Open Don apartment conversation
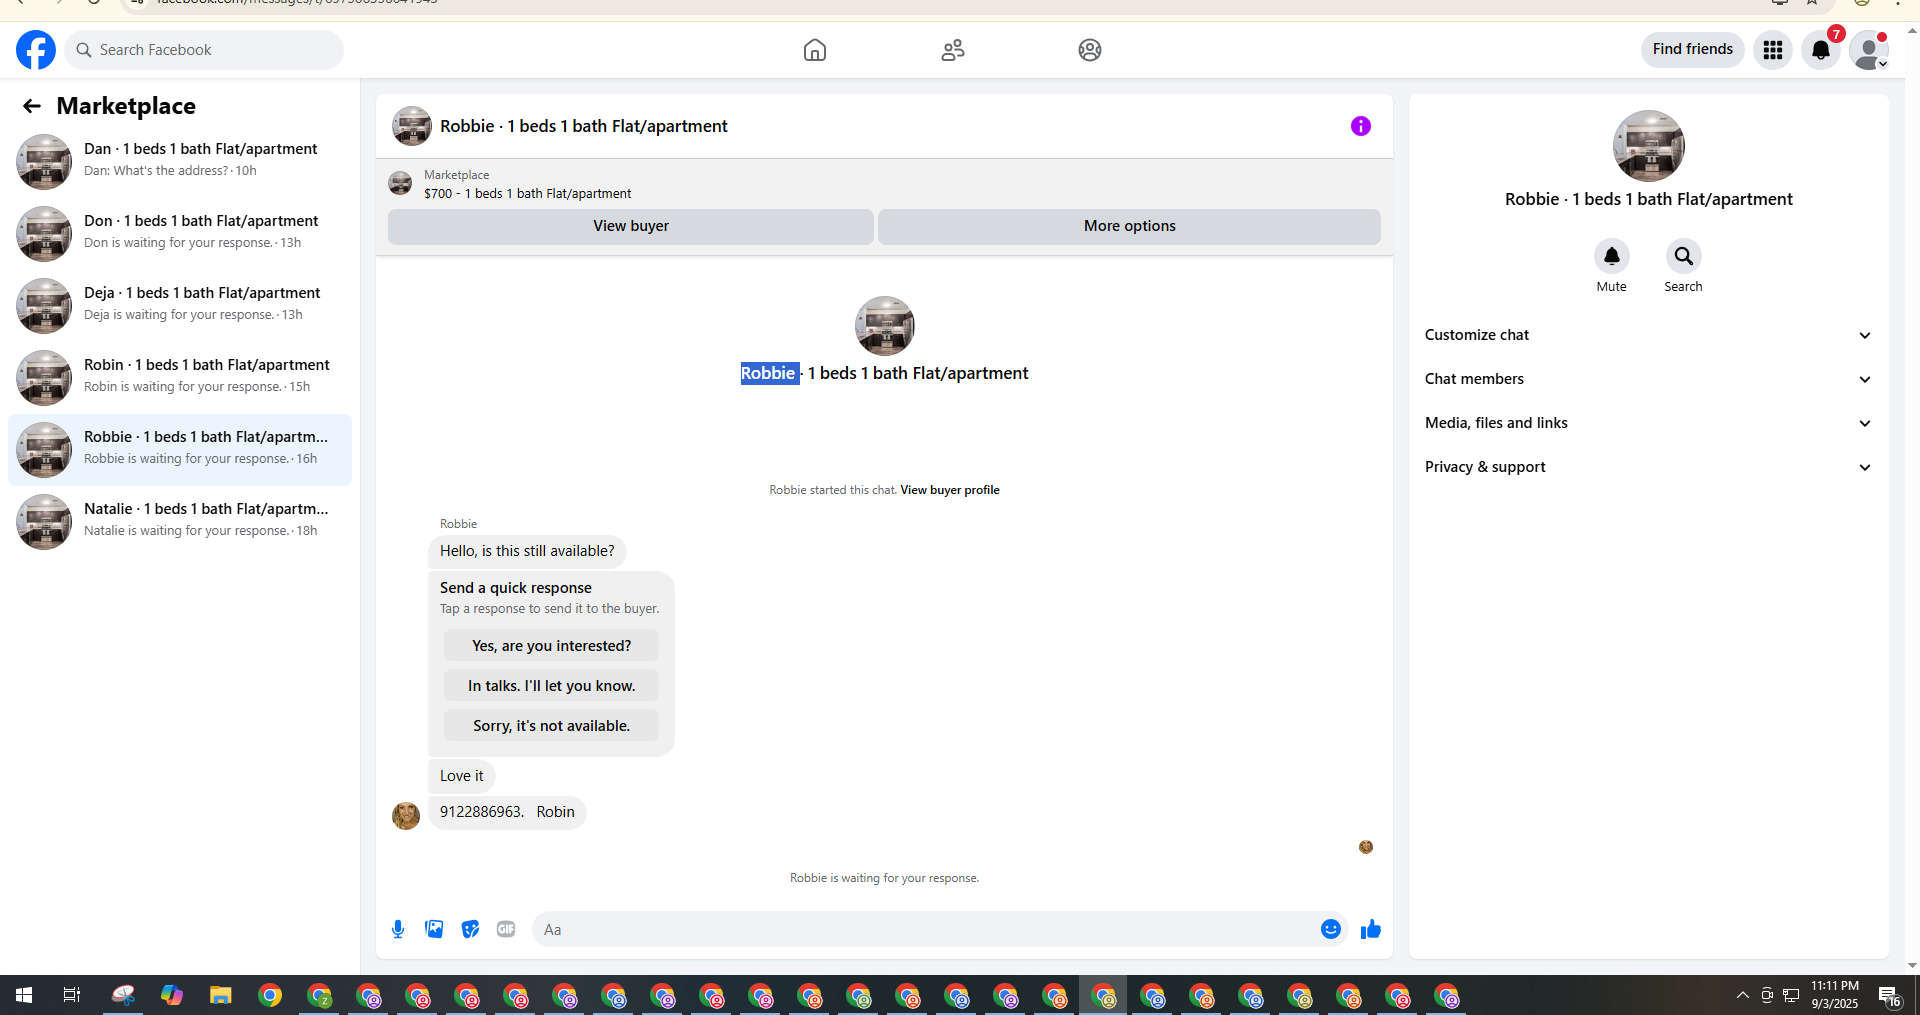Image resolution: width=1920 pixels, height=1015 pixels. click(180, 234)
